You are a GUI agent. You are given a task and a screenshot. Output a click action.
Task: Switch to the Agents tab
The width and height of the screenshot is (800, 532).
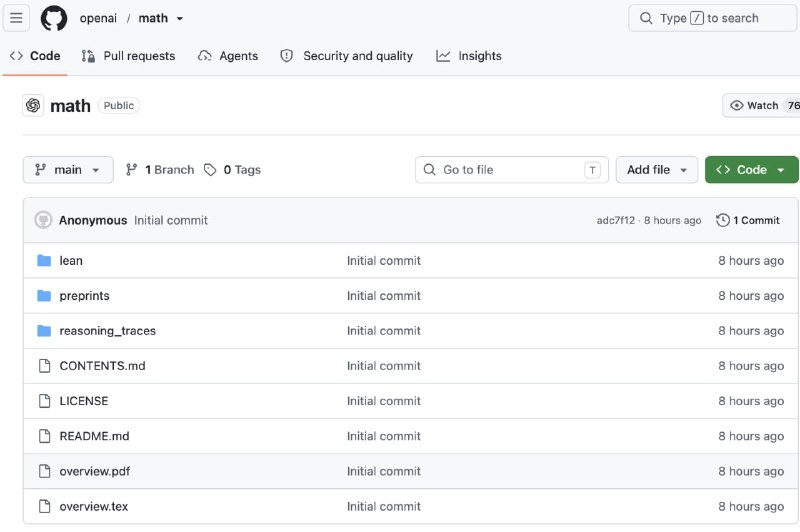pos(228,56)
